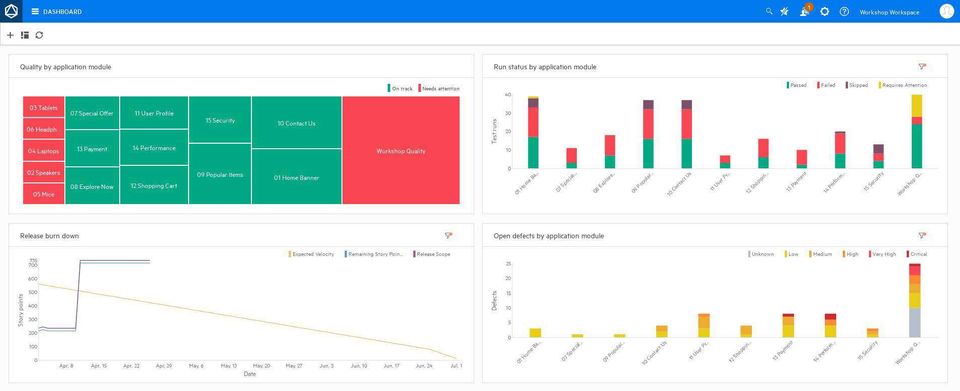960x391 pixels.
Task: Toggle the Requires Attention legend entry
Action: coord(903,85)
